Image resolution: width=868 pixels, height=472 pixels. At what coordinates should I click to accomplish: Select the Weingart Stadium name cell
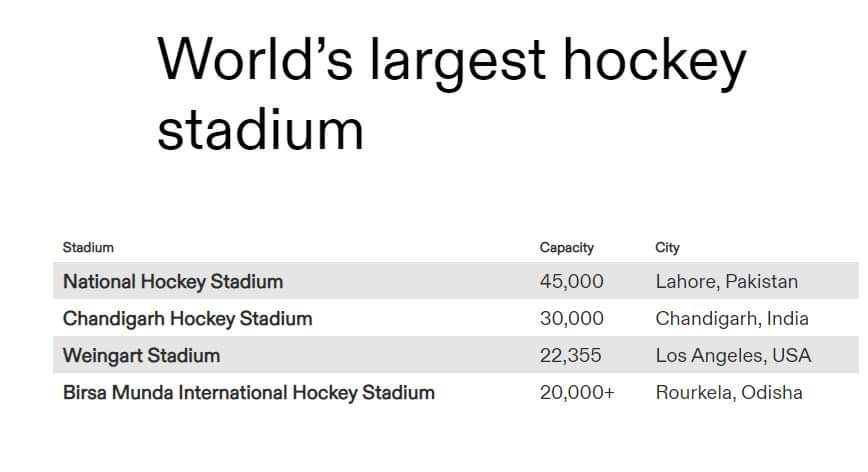click(141, 355)
